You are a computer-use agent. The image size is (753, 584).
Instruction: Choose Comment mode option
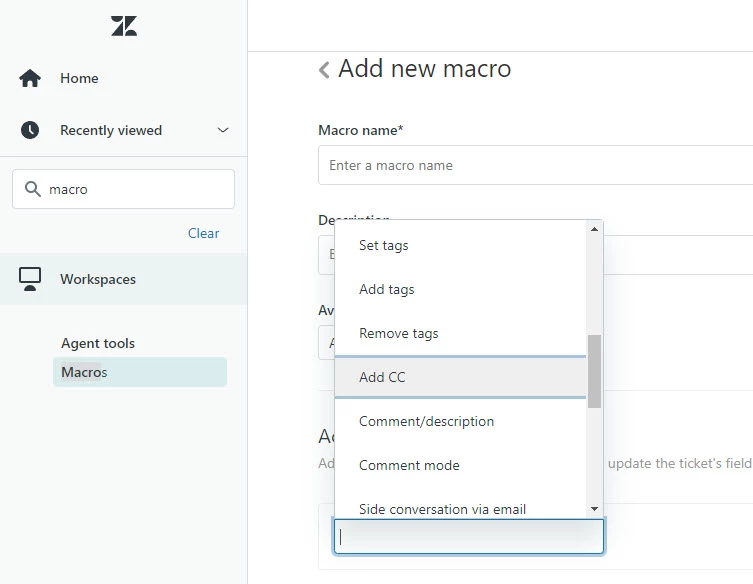pos(409,465)
